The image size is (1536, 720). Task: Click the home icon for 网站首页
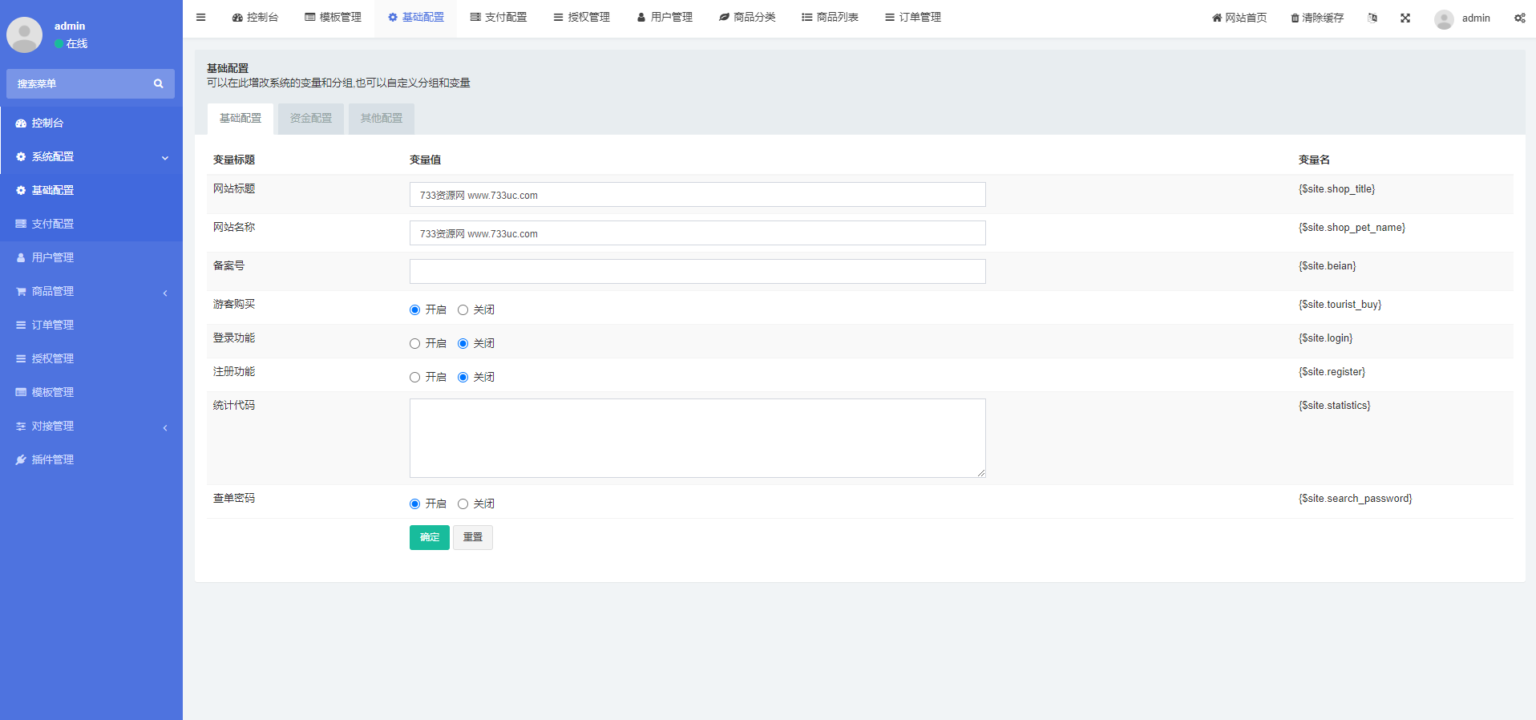(1217, 18)
